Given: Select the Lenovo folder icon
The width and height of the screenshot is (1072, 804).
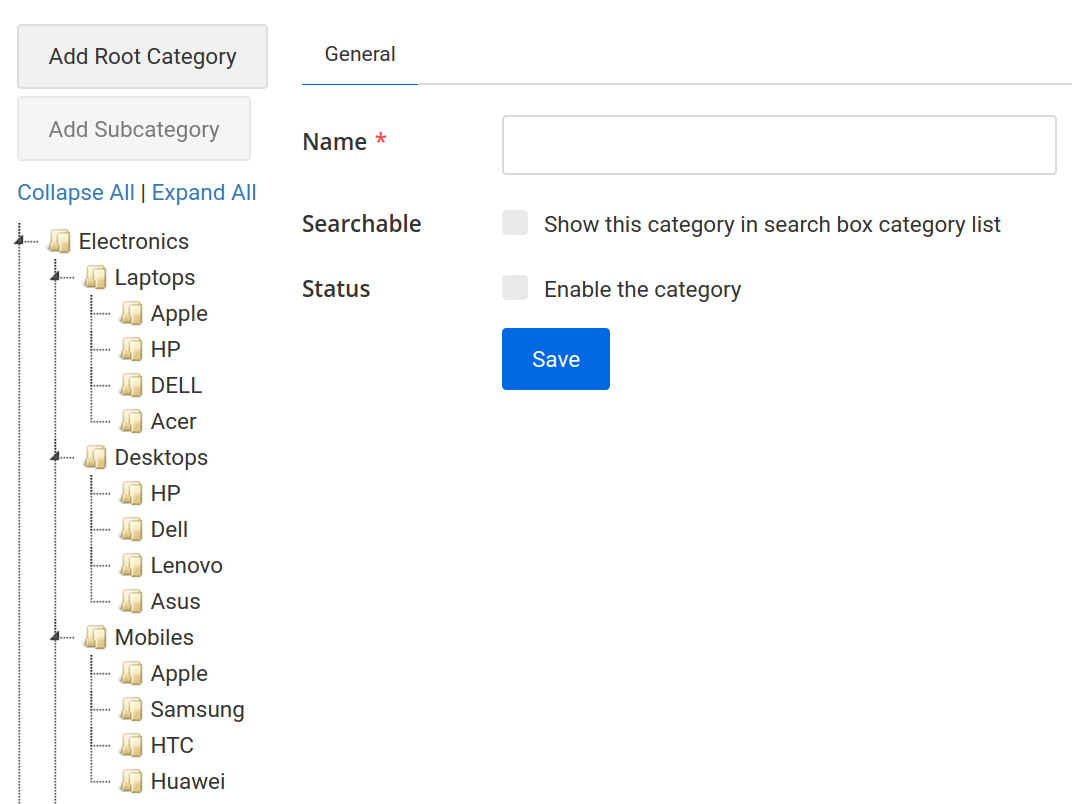Looking at the screenshot, I should tap(132, 564).
